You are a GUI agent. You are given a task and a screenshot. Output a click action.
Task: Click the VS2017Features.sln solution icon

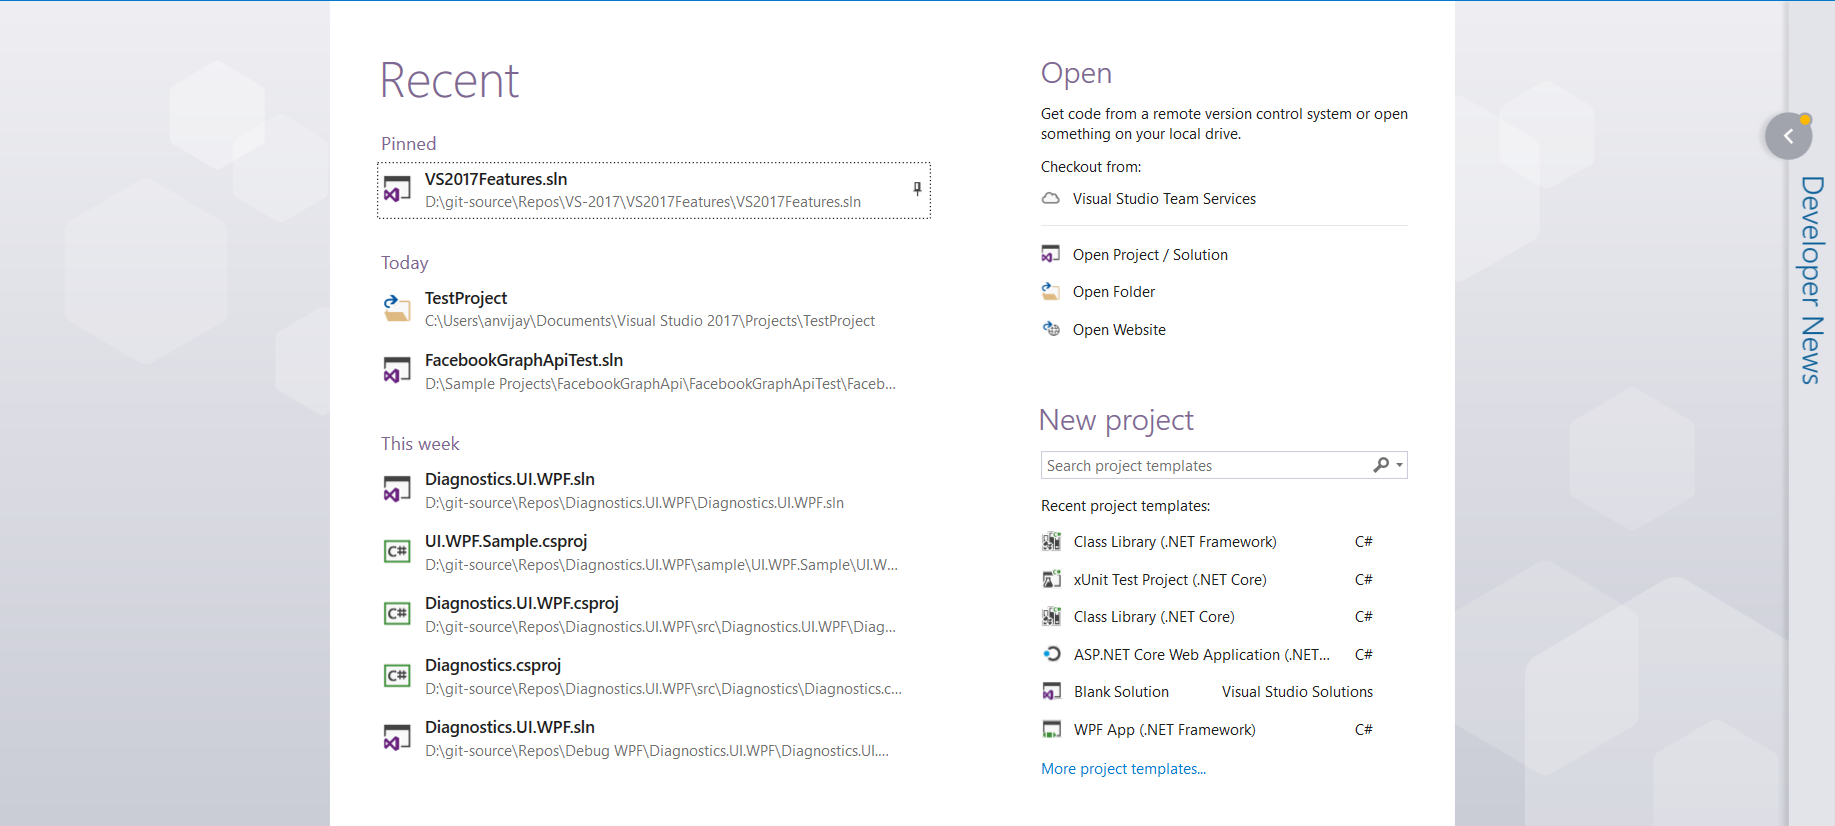click(x=397, y=189)
